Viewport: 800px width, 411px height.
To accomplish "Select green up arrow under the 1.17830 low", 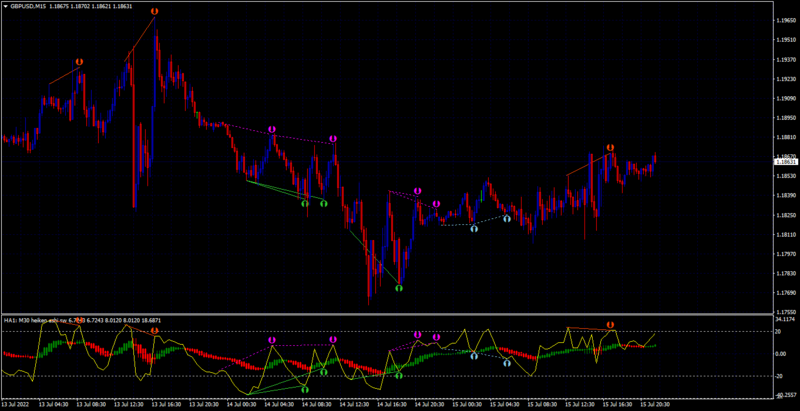I will point(399,288).
